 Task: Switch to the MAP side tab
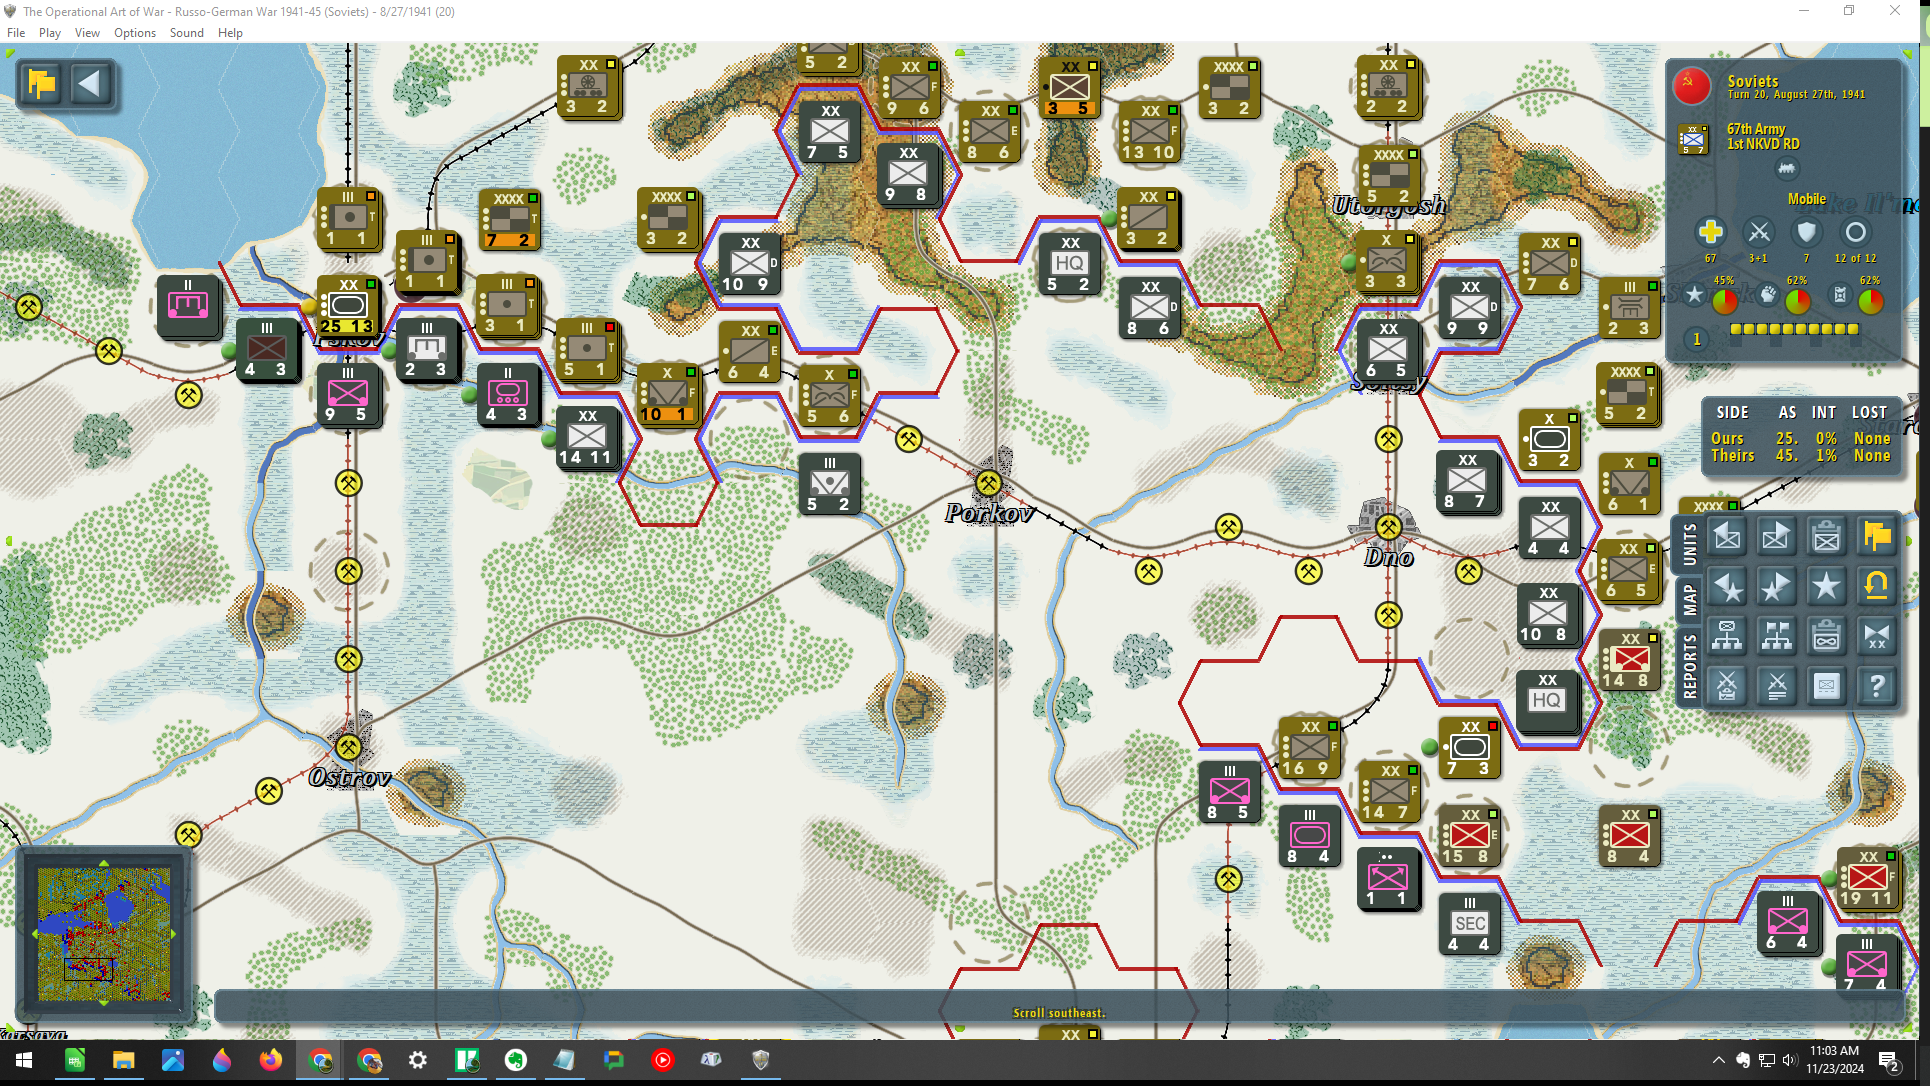(1689, 600)
